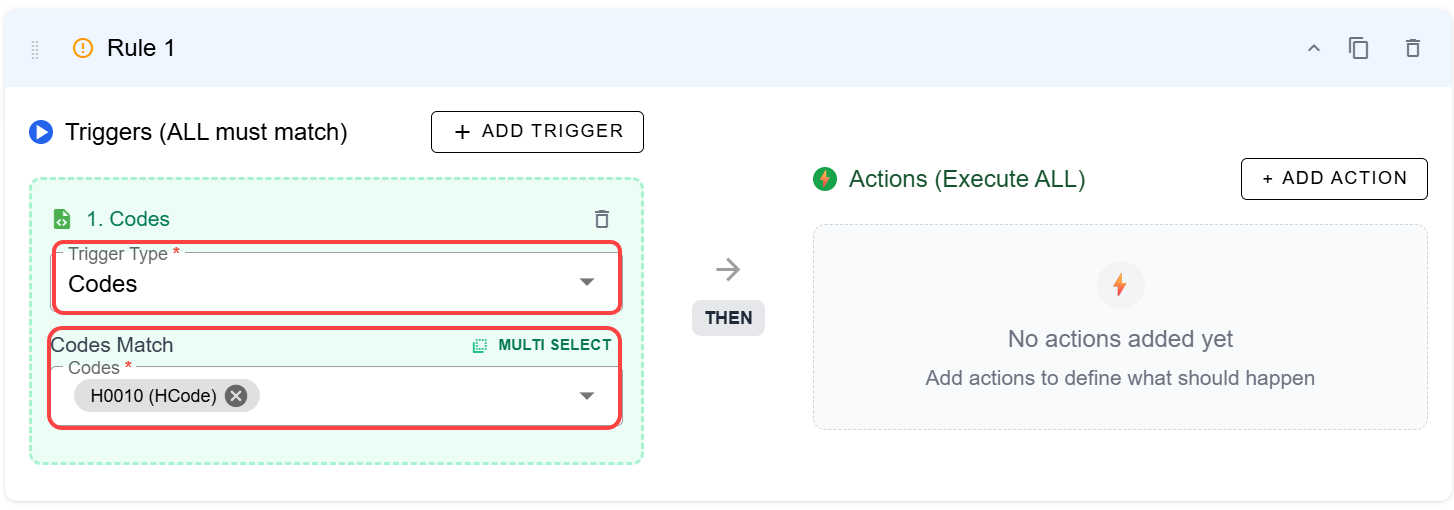Click the blue Triggers play icon
Screen dimensions: 1454x510
(41, 132)
